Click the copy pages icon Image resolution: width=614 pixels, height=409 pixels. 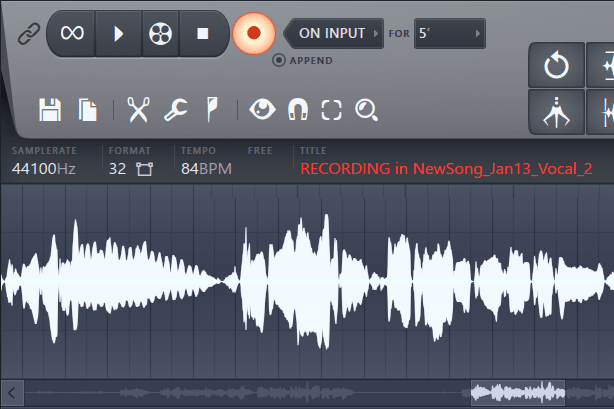coord(87,110)
